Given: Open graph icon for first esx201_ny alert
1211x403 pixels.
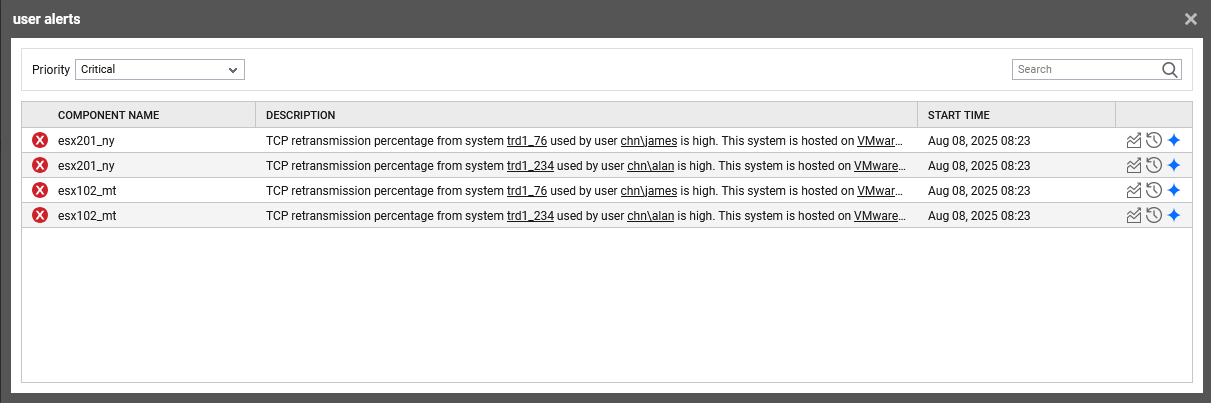Looking at the screenshot, I should click(x=1134, y=141).
